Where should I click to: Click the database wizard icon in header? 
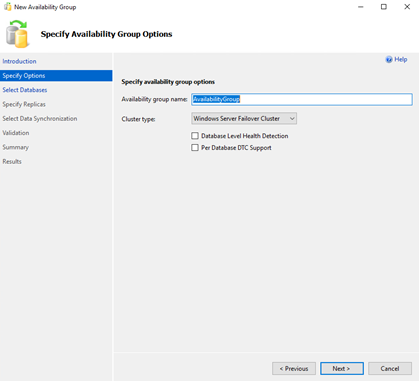[x=17, y=34]
